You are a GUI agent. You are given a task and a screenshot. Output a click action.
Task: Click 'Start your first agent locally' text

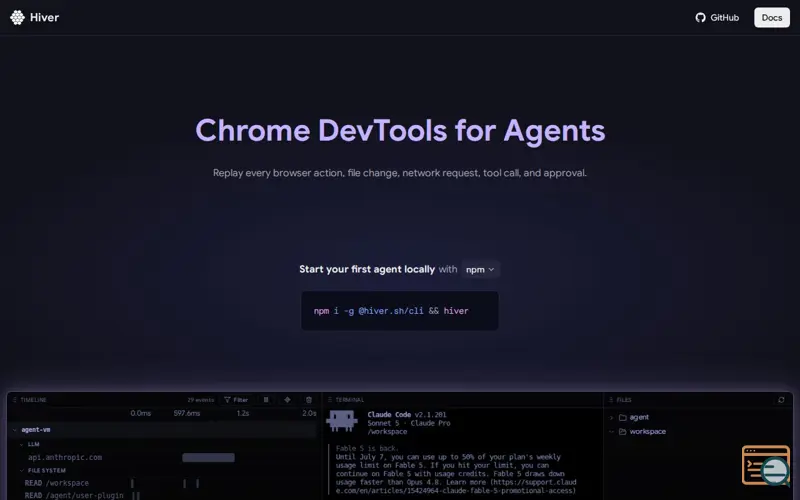(367, 269)
